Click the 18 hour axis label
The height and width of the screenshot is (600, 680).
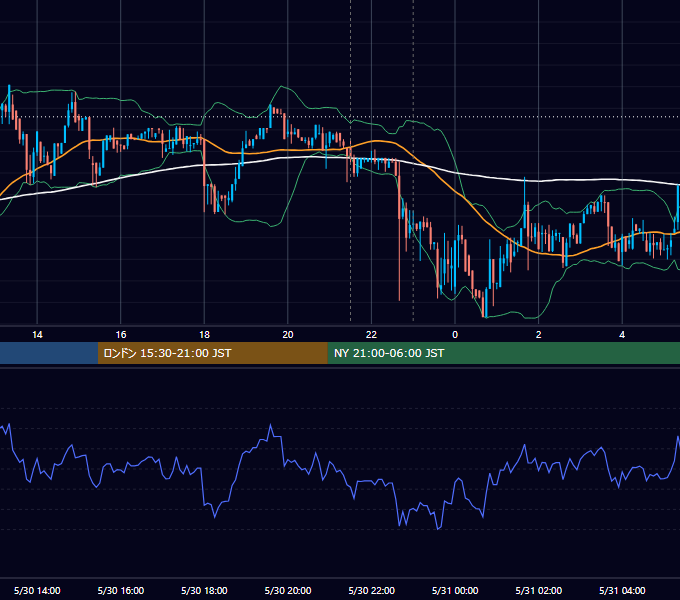204,335
